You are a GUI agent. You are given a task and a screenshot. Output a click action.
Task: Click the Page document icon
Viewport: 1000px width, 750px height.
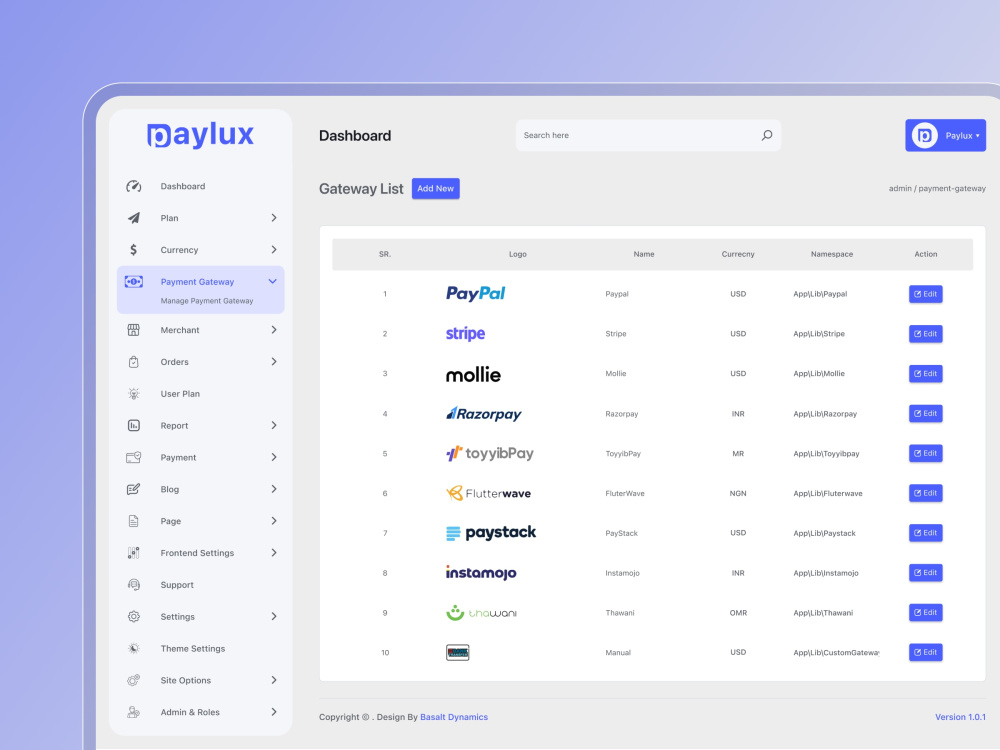click(133, 521)
